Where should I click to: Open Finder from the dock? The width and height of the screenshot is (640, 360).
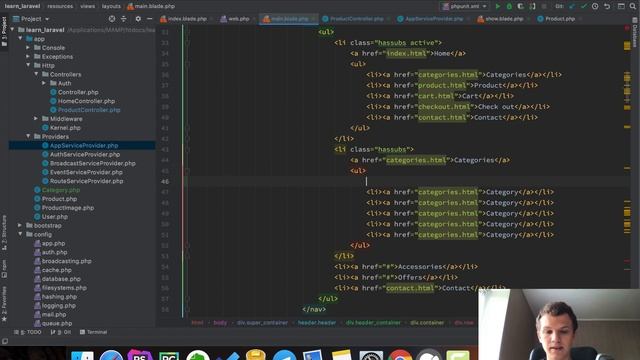coord(82,355)
